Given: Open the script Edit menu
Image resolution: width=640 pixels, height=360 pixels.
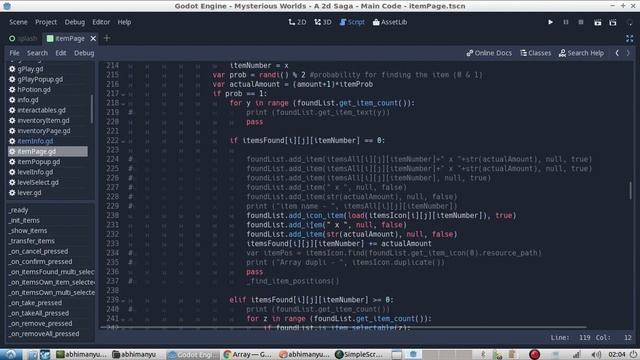Looking at the screenshot, I should click(61, 53).
